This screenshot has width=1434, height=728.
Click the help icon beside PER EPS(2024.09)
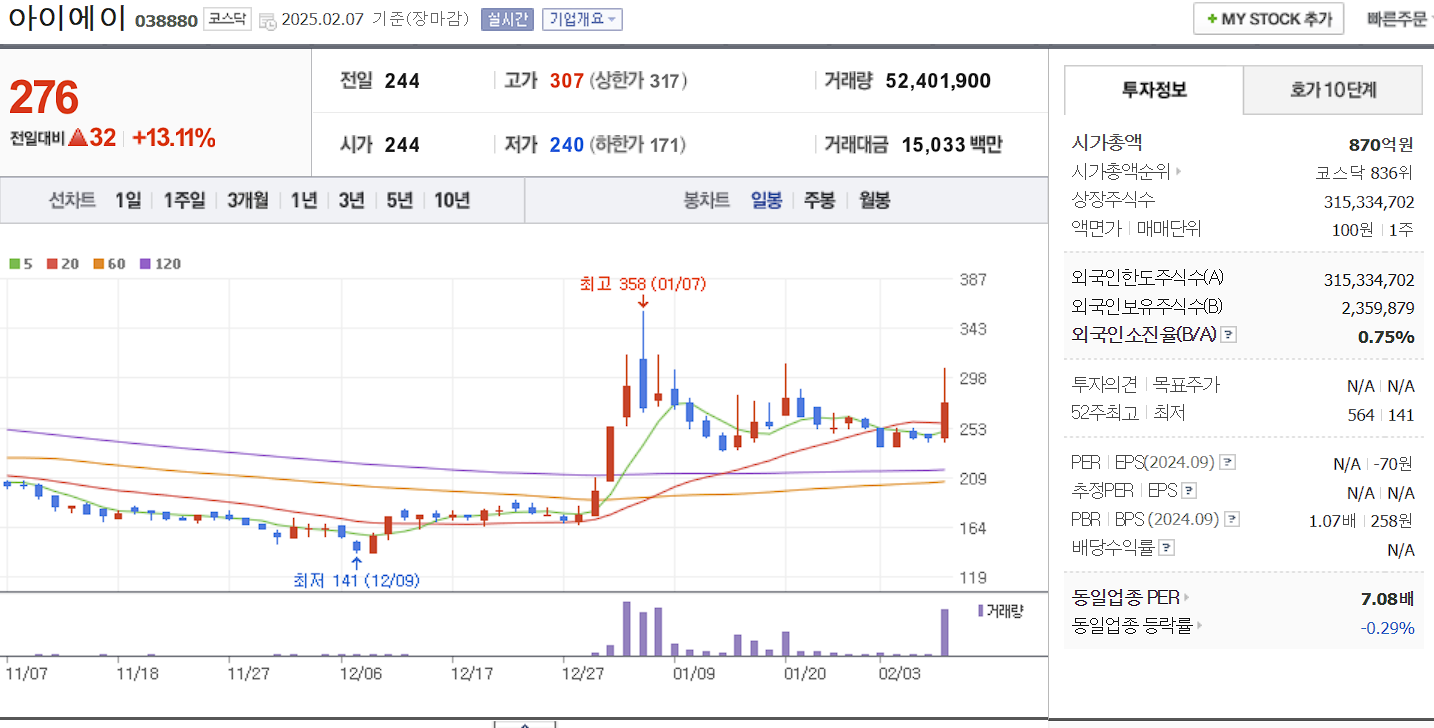tap(1227, 462)
